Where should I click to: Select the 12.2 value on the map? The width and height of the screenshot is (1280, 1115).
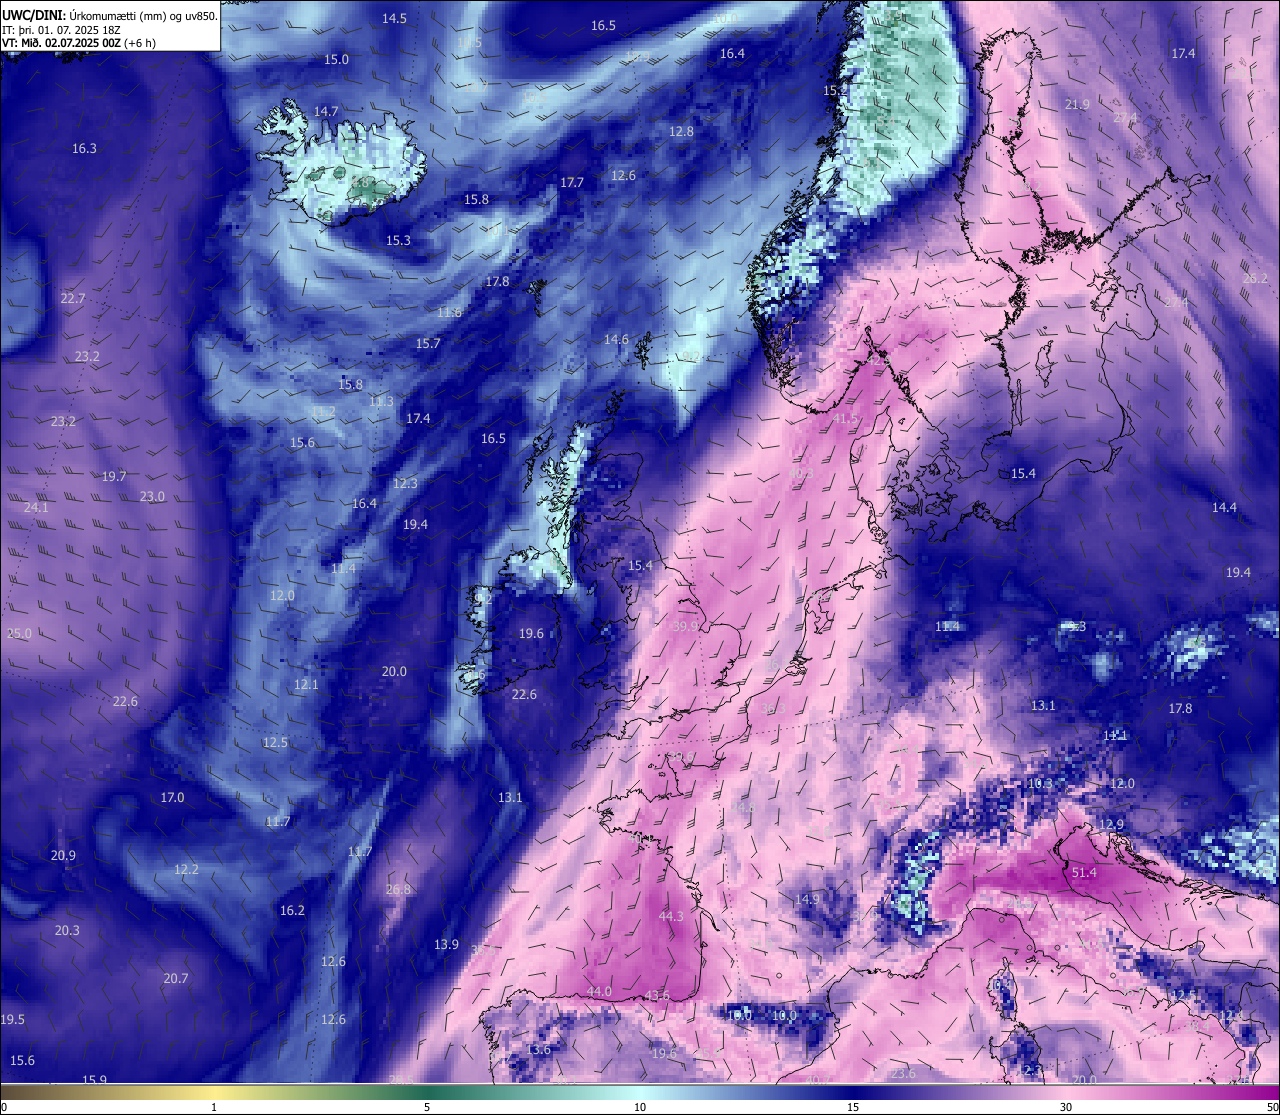pyautogui.click(x=186, y=870)
